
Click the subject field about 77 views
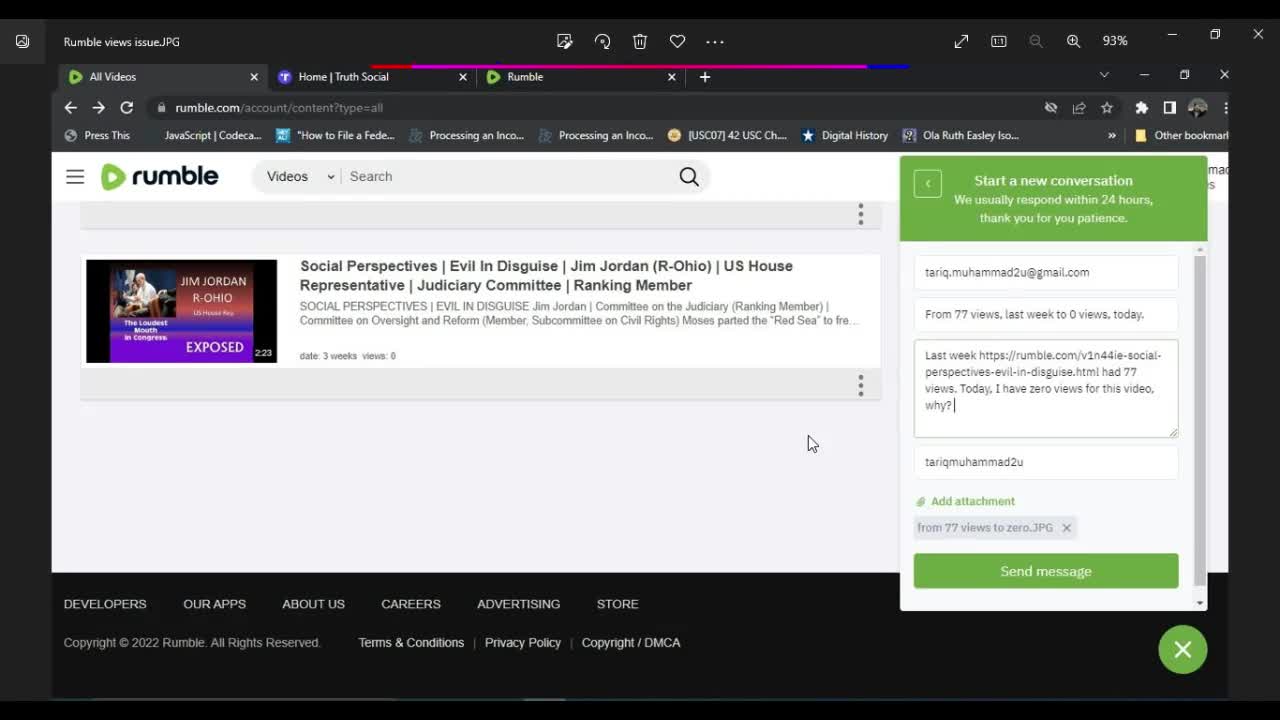(1046, 314)
